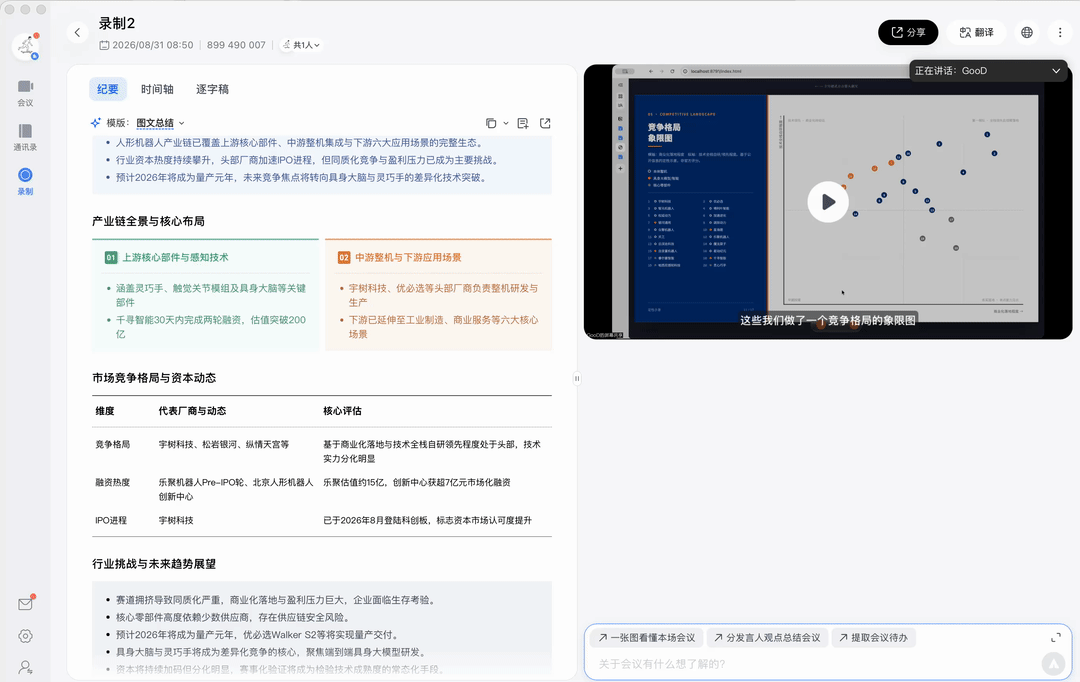Screen dimensions: 1080x682
Task: Click bullet 预计2026年将成为量产元年，优必选Walker S2
Action: (x=257, y=634)
